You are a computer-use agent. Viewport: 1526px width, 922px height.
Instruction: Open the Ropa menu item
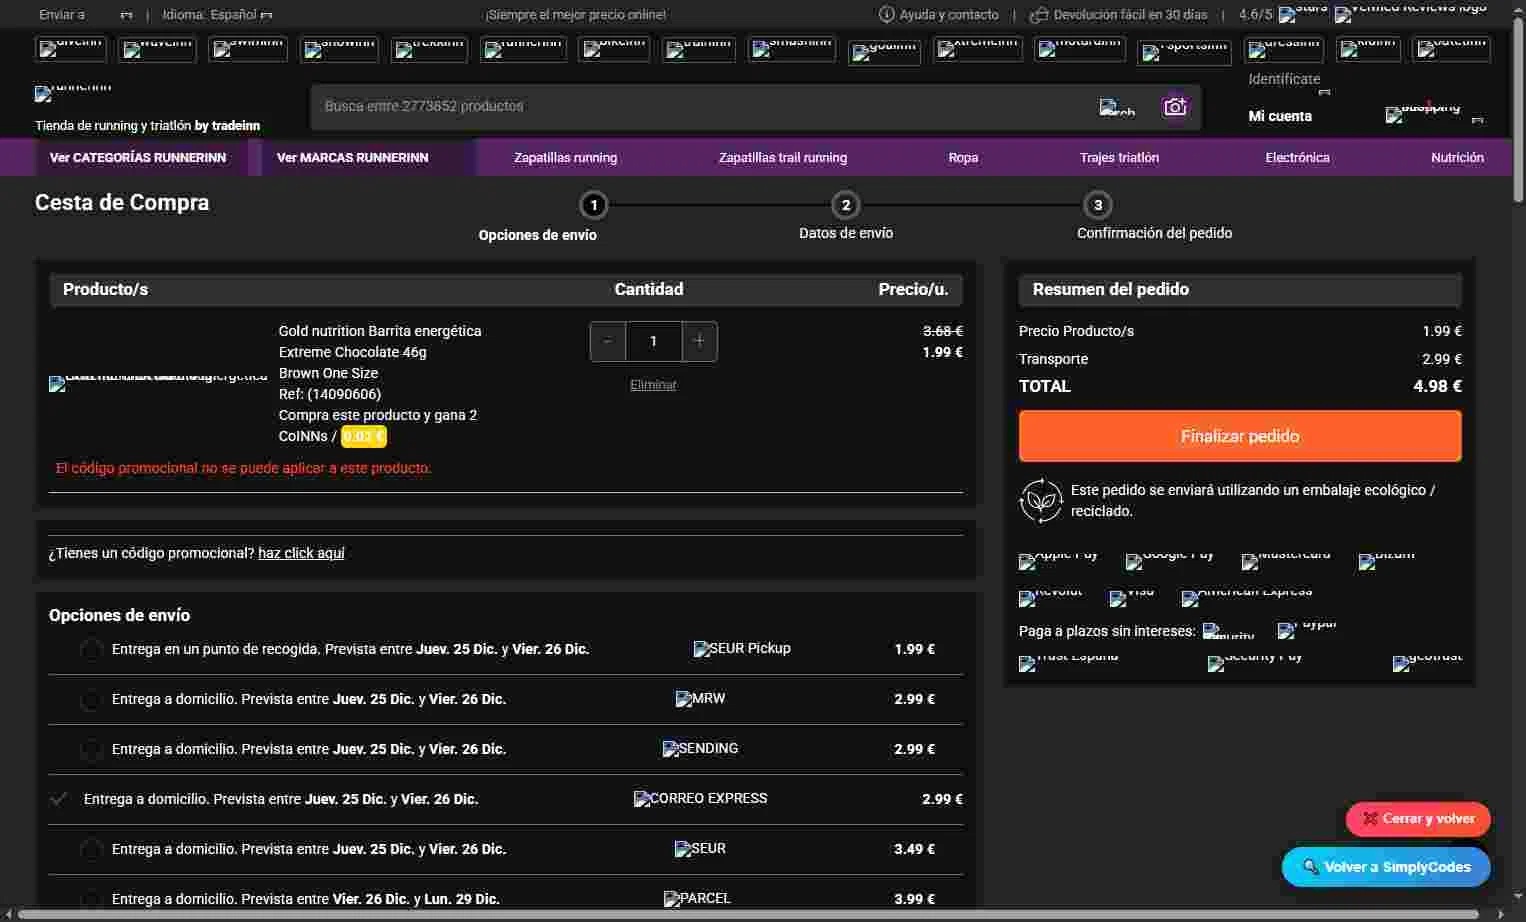tap(963, 158)
